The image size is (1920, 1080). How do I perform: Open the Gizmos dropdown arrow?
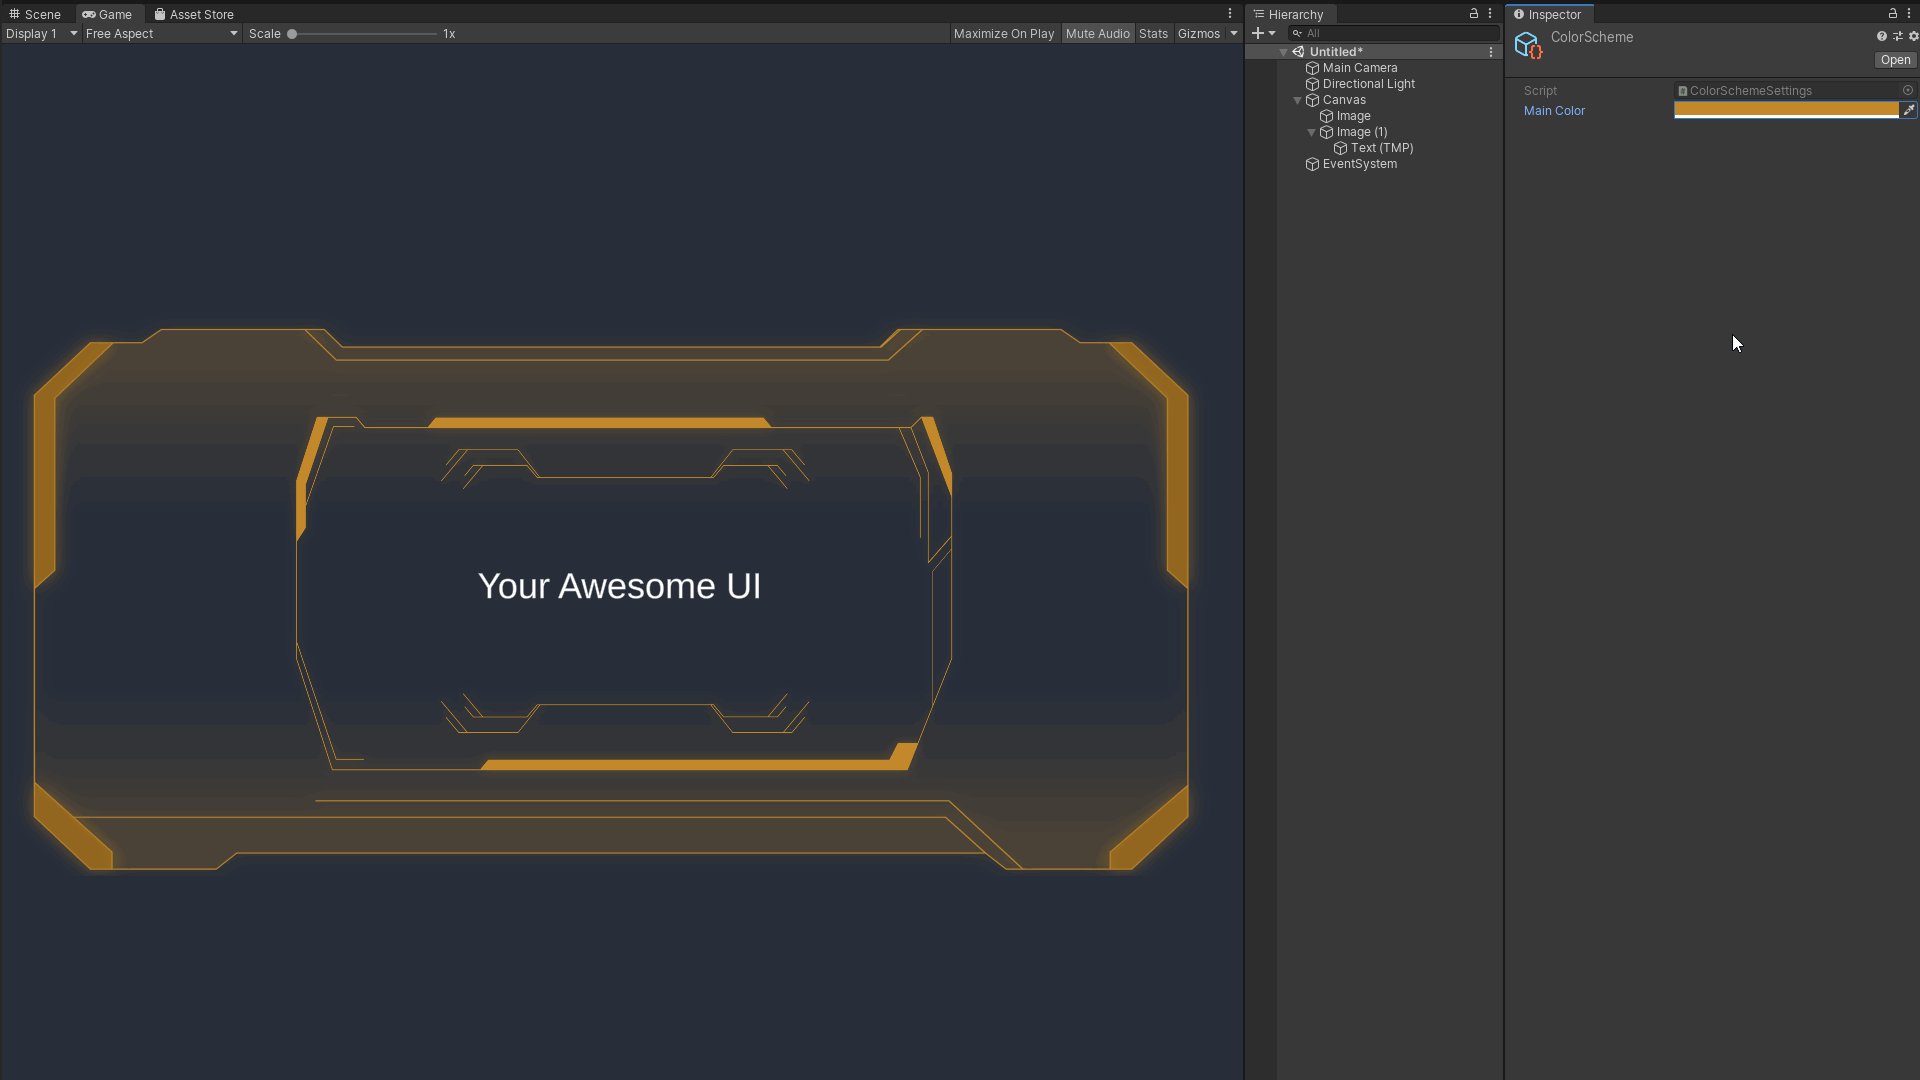point(1233,33)
